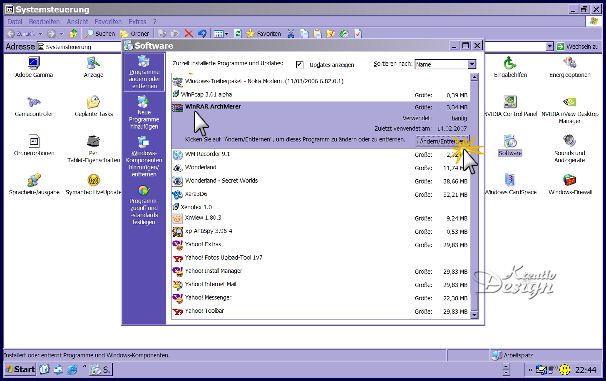Open the Ansicht menu
606x381 pixels.
coord(77,22)
